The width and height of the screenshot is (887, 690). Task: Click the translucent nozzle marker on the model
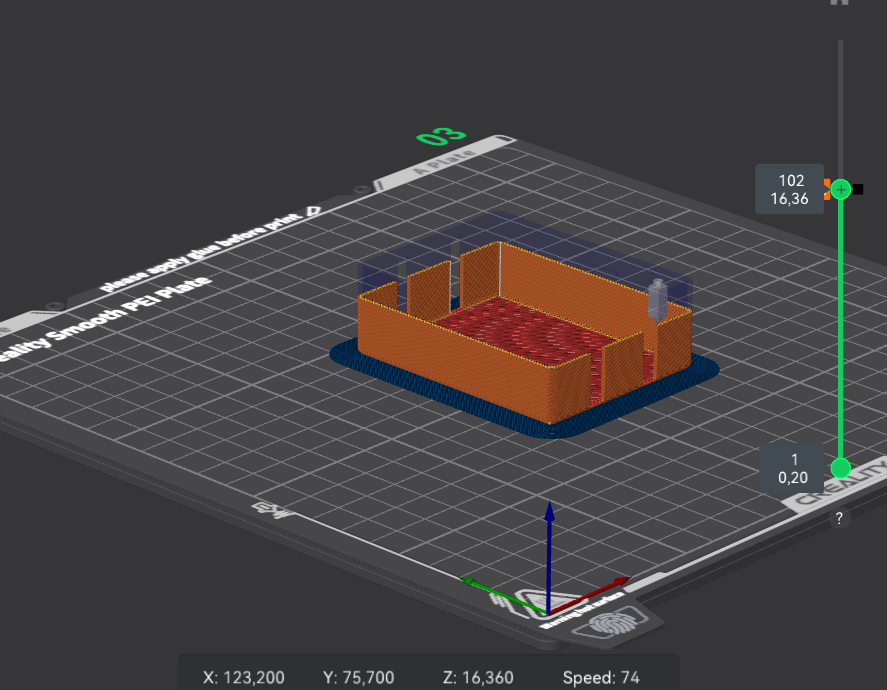[658, 300]
